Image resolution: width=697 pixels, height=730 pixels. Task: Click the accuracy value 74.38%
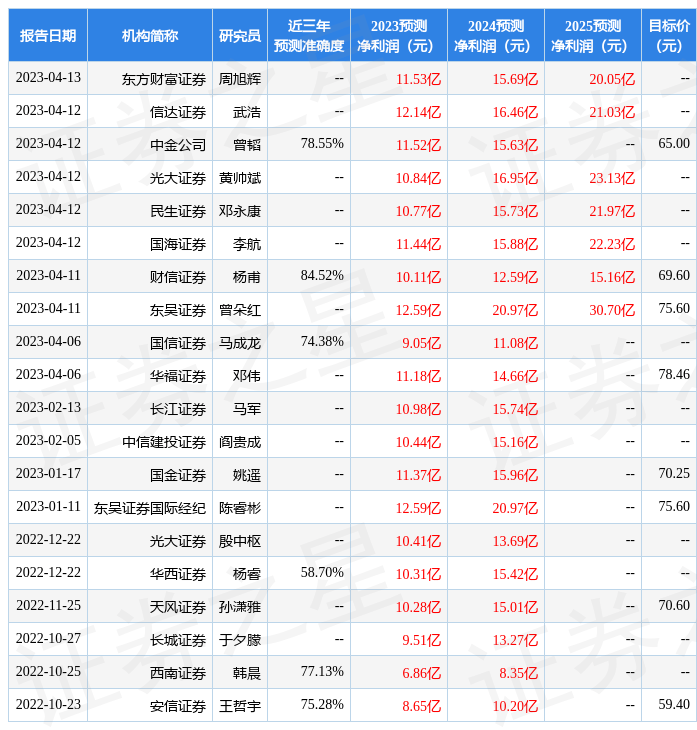(322, 342)
